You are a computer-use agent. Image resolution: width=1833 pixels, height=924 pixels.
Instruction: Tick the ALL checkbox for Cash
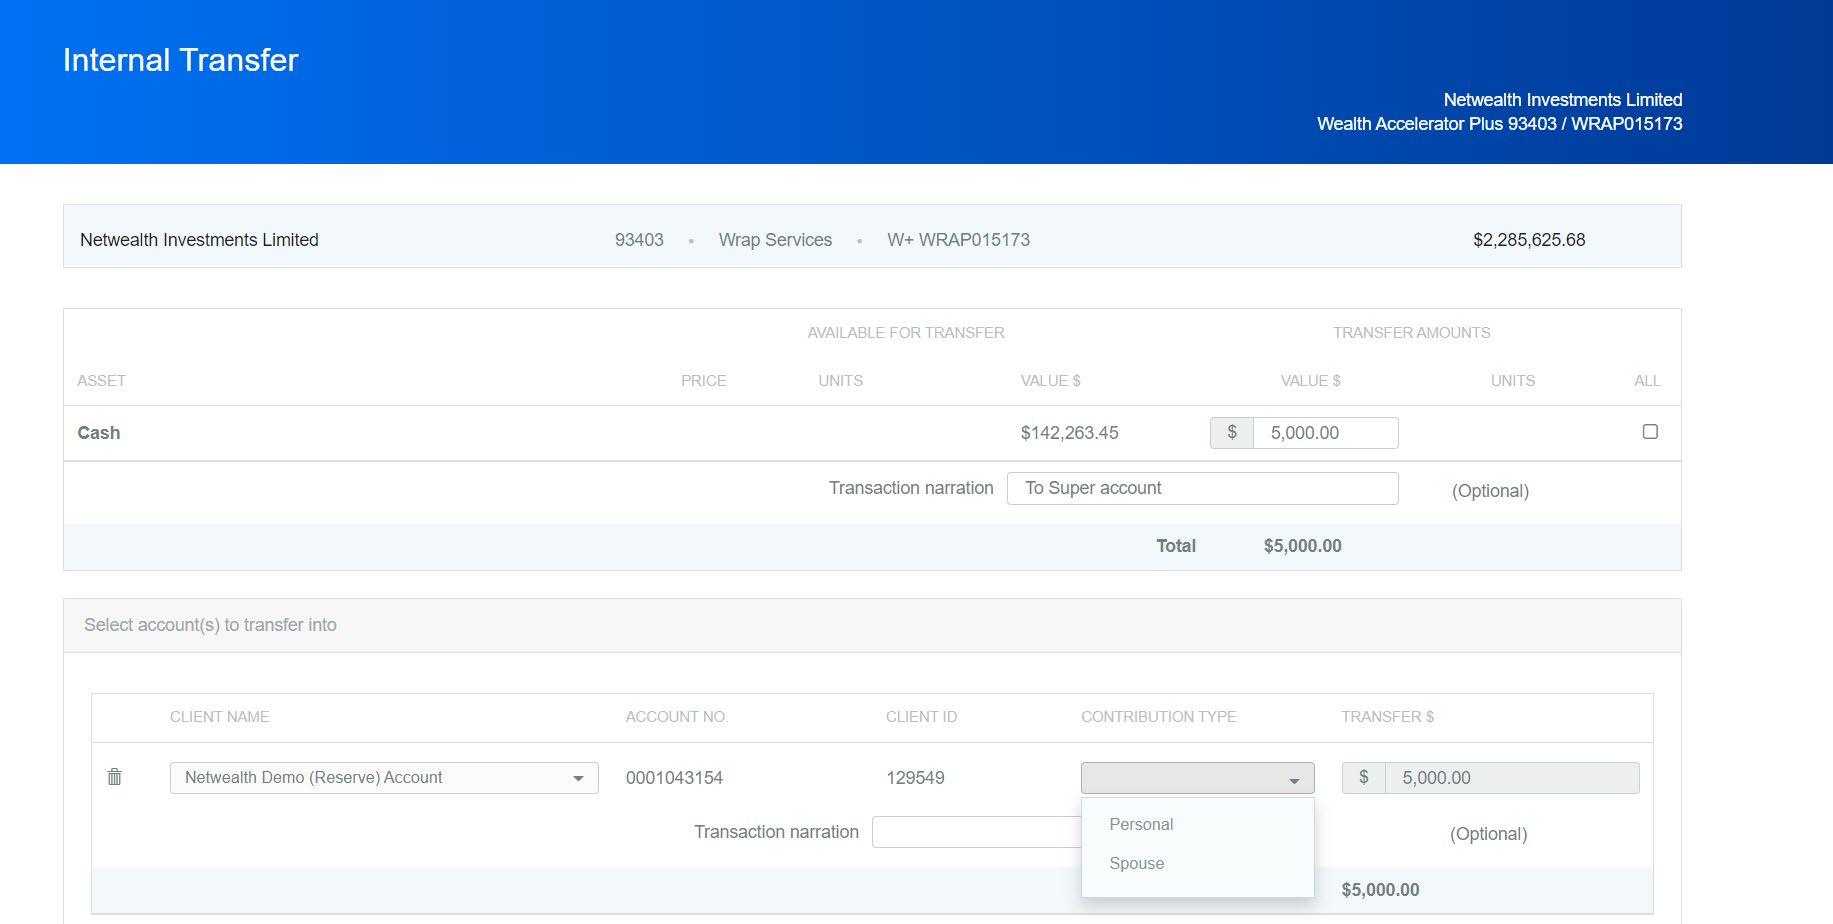click(1650, 432)
